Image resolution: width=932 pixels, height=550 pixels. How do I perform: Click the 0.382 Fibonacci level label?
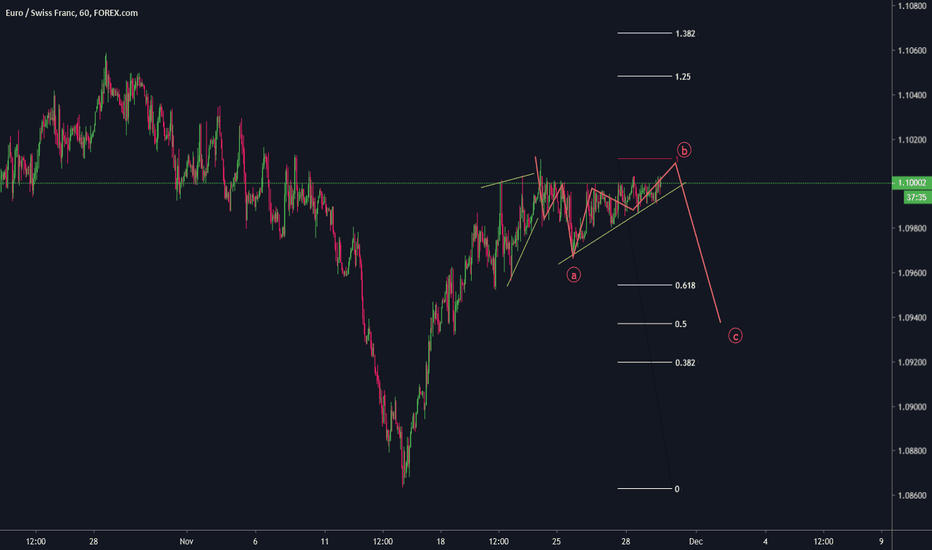(684, 362)
